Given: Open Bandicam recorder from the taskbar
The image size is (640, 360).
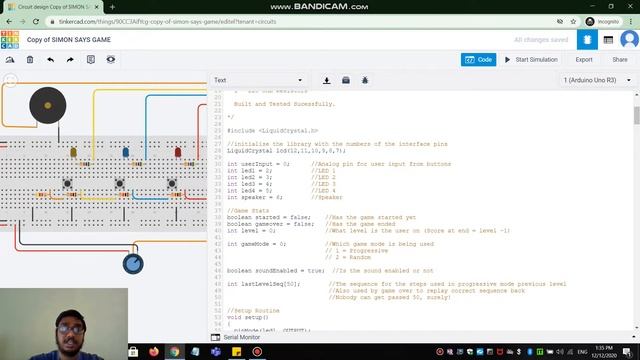Looking at the screenshot, I should click(257, 351).
